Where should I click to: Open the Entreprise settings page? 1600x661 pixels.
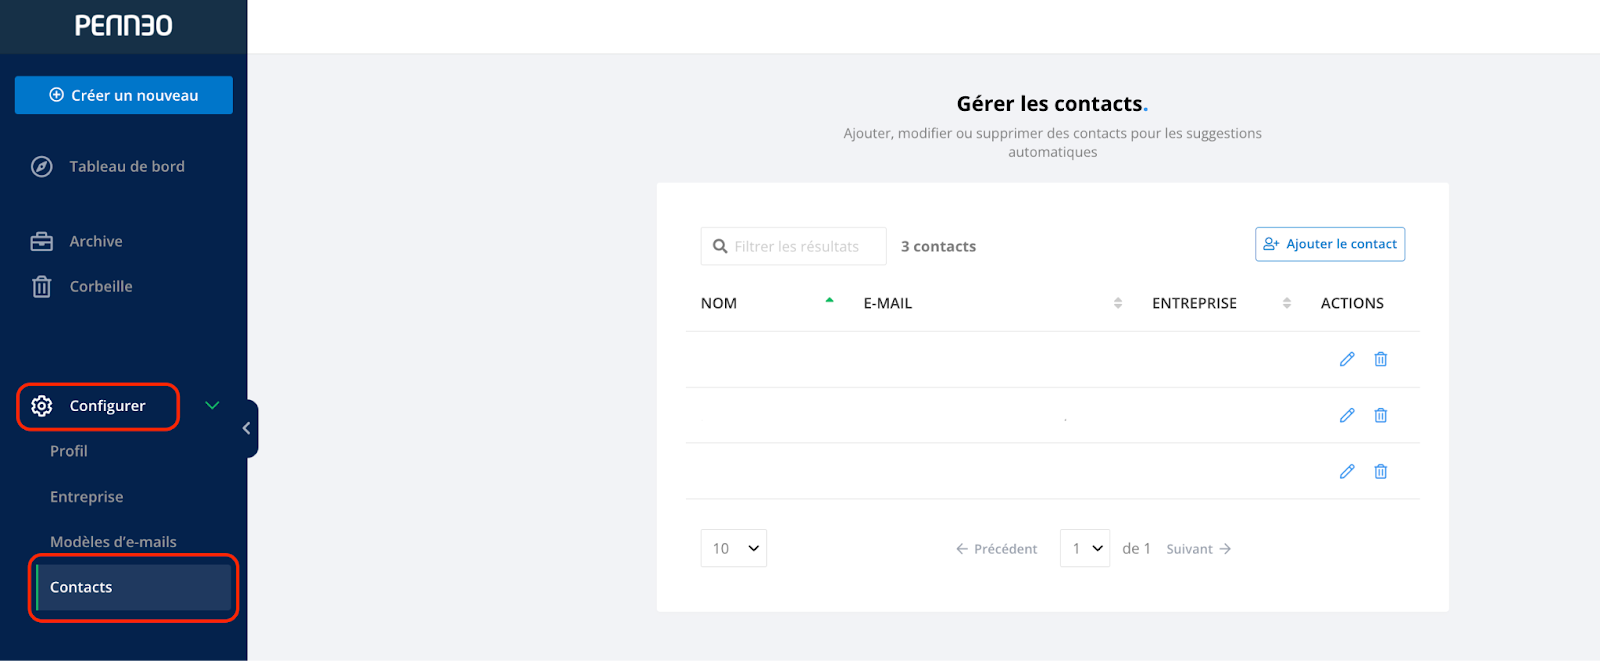point(87,497)
